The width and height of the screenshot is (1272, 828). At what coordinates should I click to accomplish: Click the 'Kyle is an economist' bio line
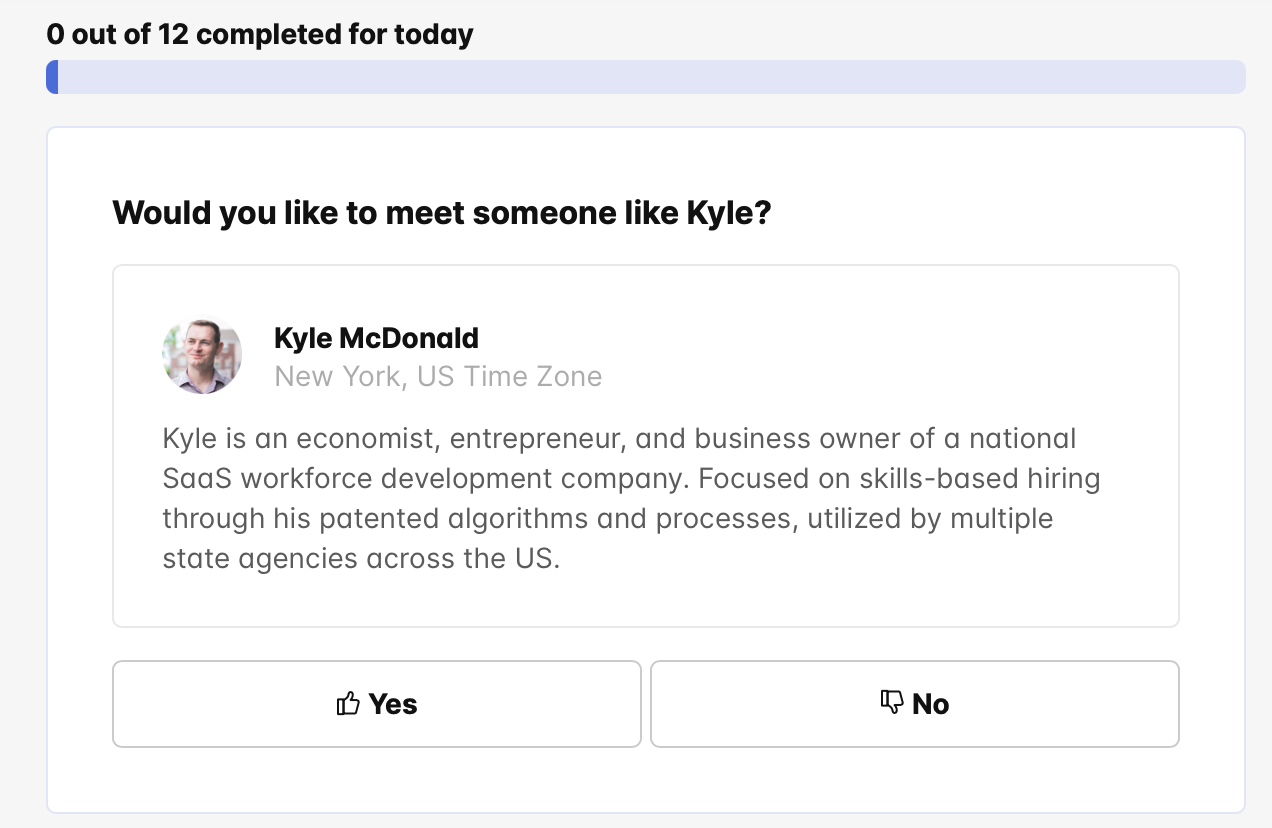pos(618,438)
